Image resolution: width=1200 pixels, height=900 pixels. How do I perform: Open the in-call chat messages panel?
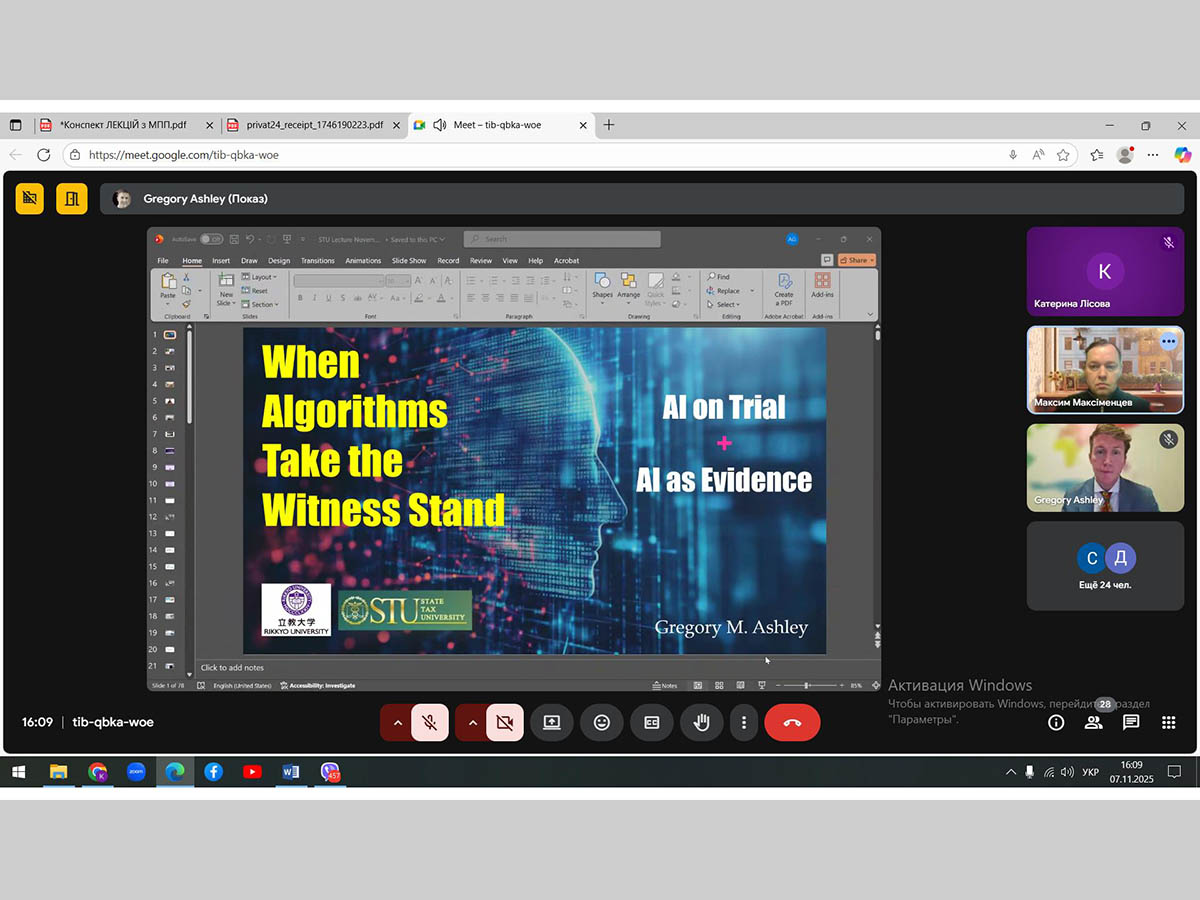click(1131, 722)
